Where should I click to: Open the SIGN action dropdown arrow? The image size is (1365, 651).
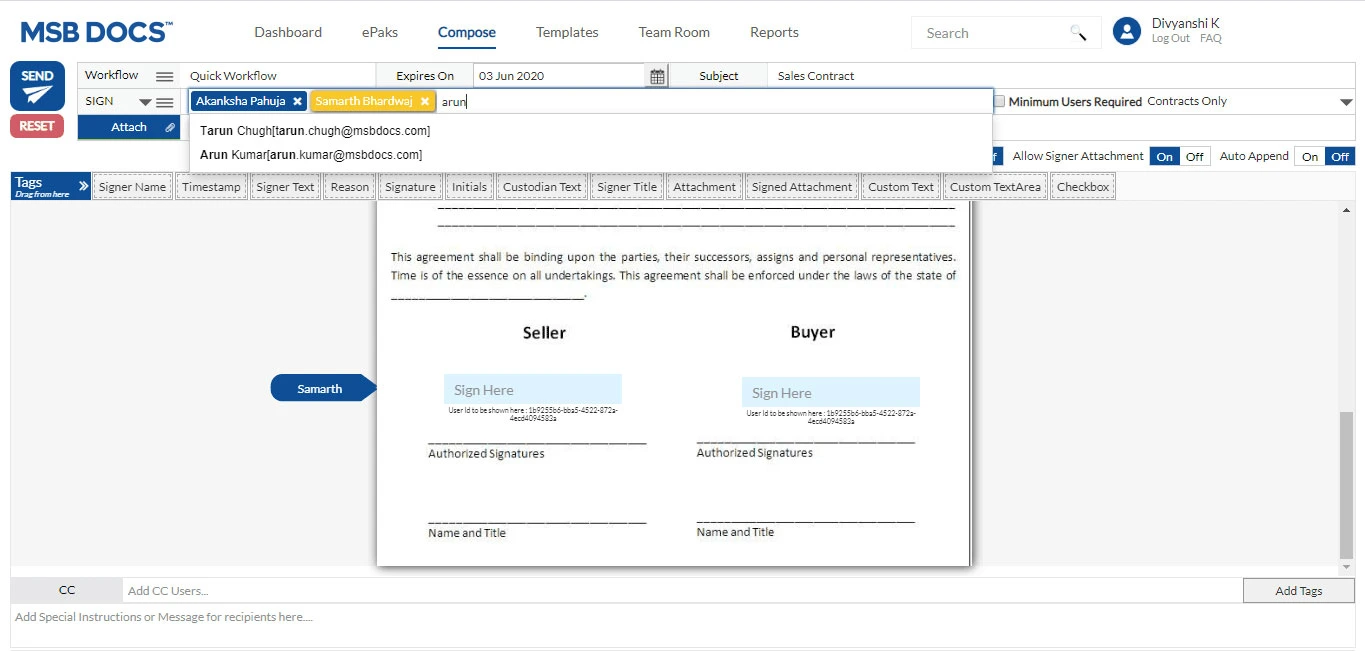point(145,102)
